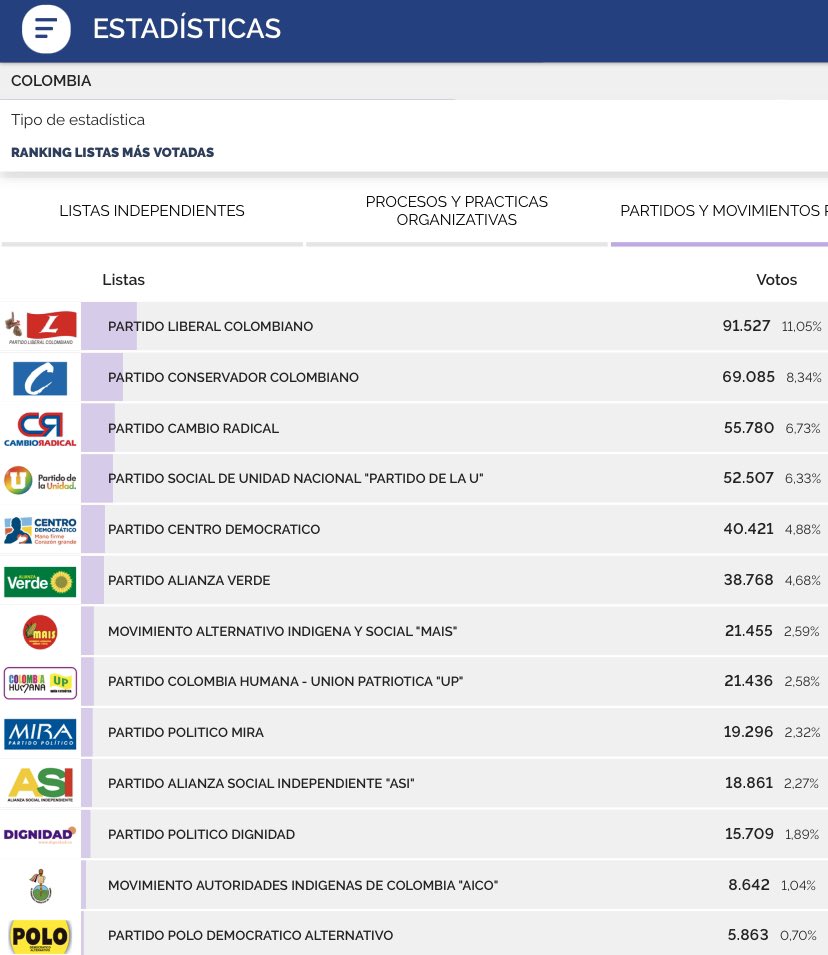The image size is (828, 955).
Task: Open the hamburger menu icon
Action: click(x=46, y=29)
